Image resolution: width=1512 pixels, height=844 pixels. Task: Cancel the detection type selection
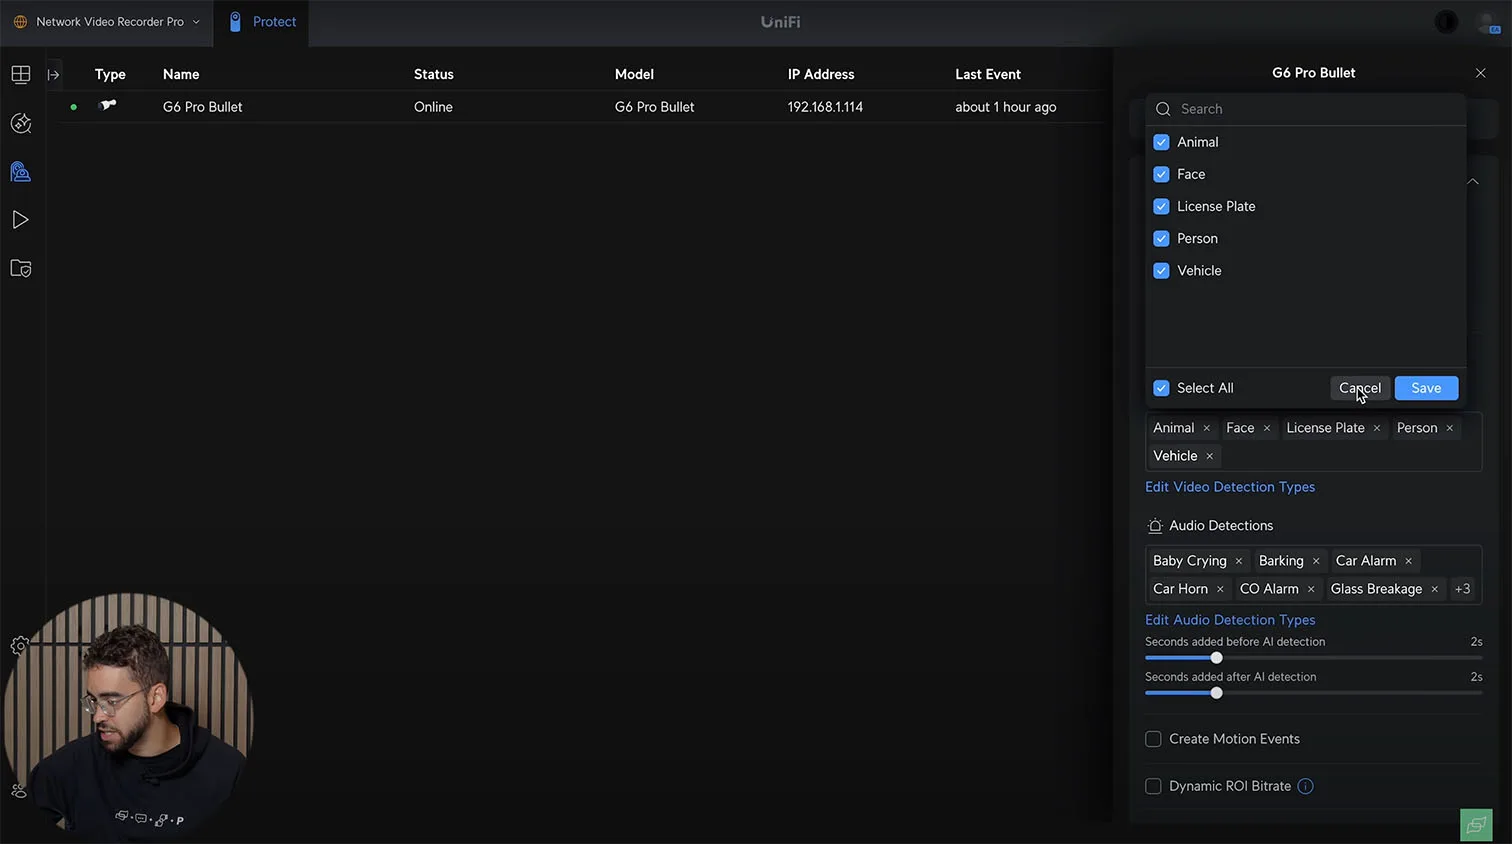pyautogui.click(x=1360, y=388)
